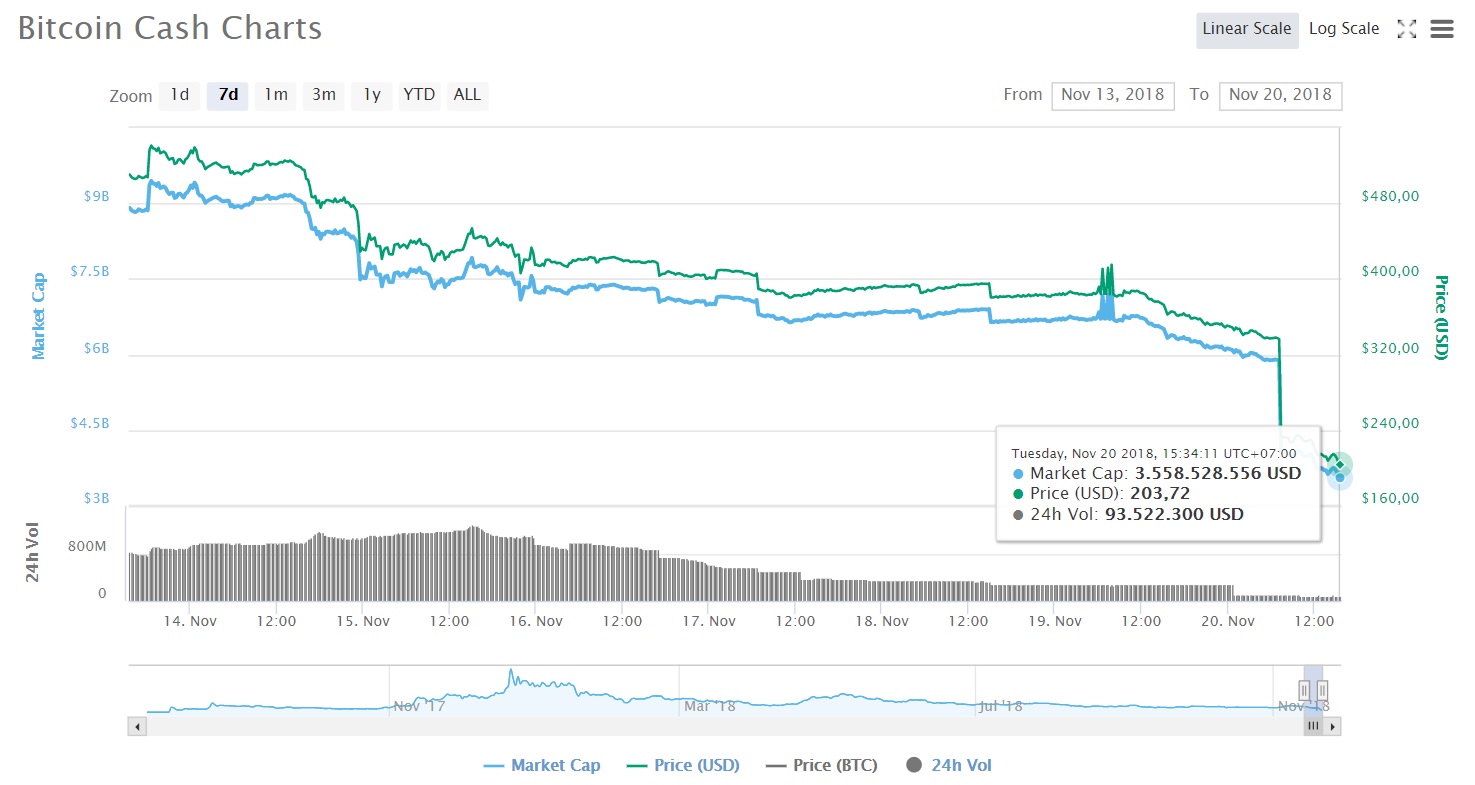Viewport: 1475px width, 785px height.
Task: Set zoom range to 1m
Action: 276,95
